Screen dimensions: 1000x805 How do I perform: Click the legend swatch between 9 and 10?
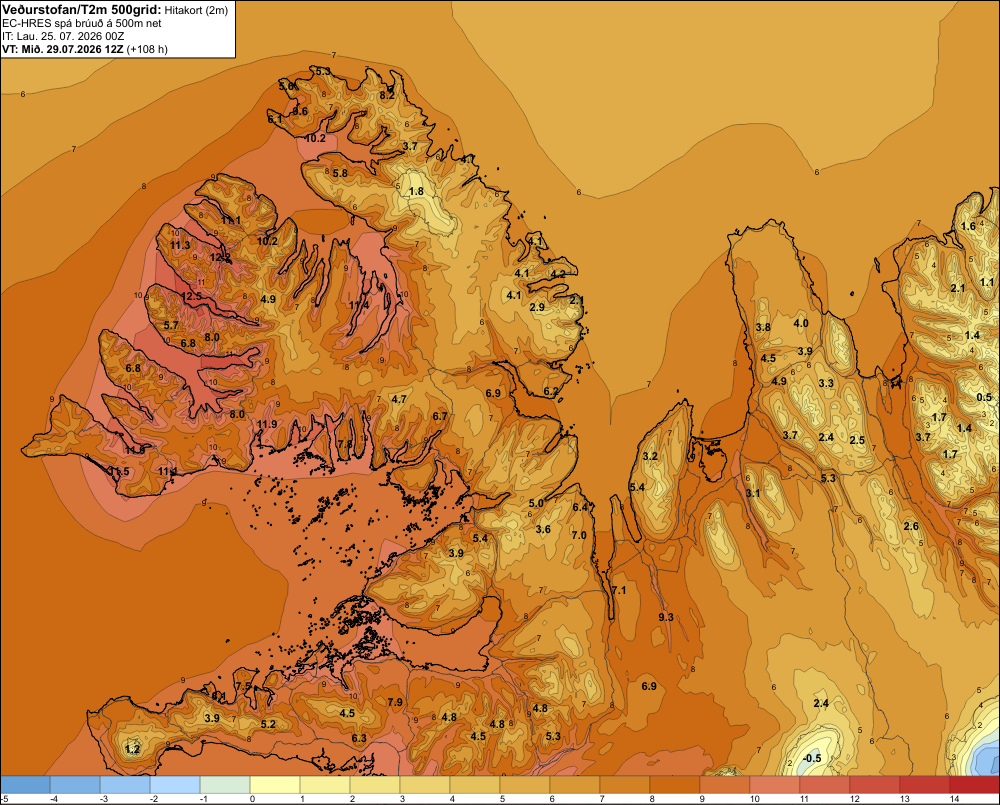tap(724, 784)
